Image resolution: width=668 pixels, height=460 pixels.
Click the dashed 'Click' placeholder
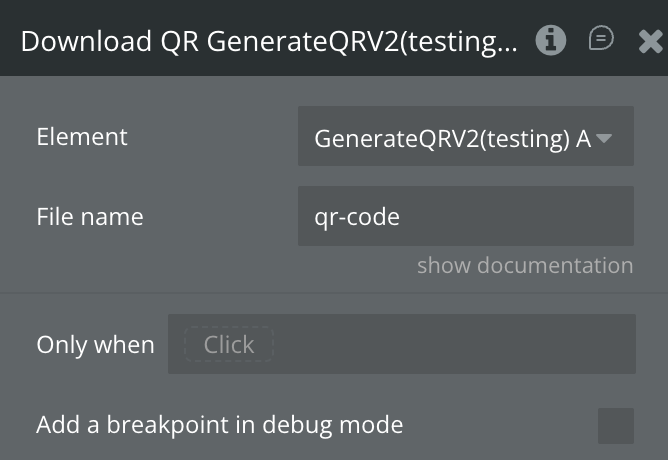point(229,345)
